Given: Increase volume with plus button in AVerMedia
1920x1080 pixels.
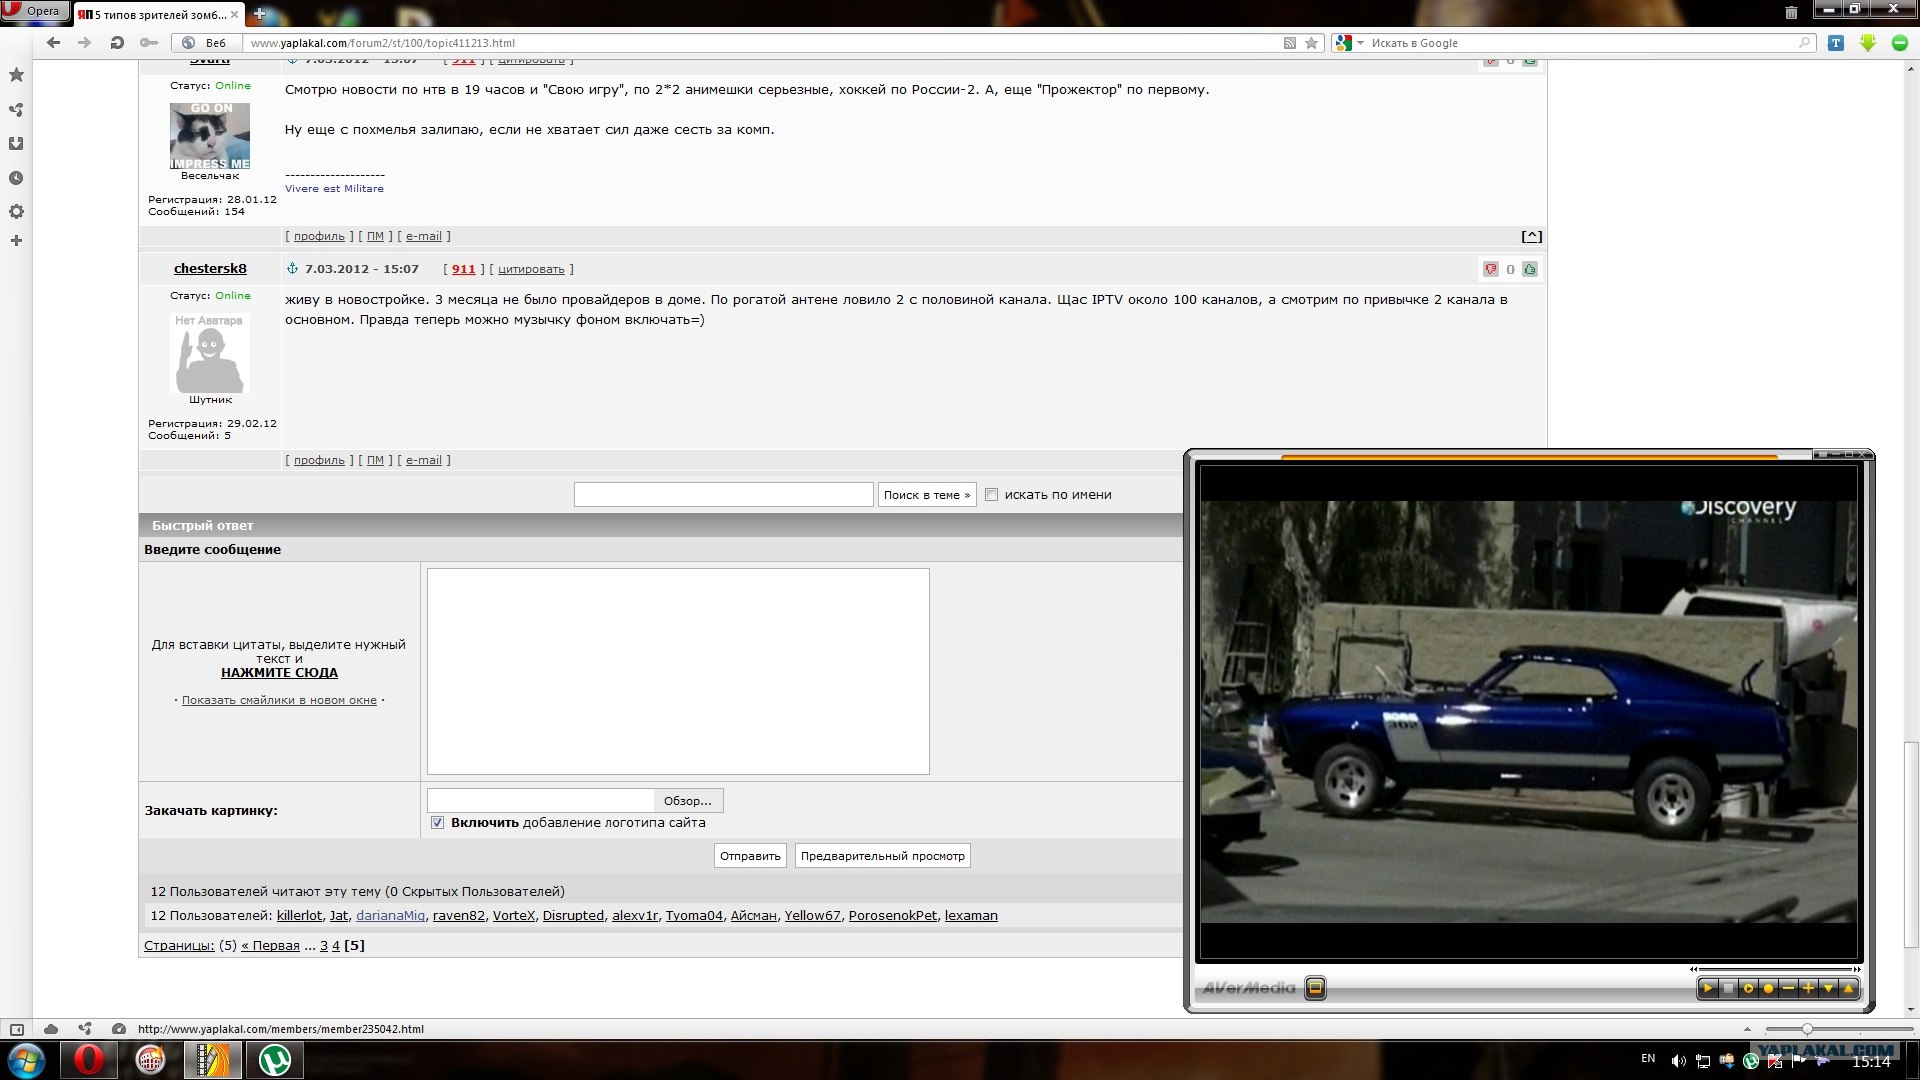Looking at the screenshot, I should click(x=1808, y=989).
